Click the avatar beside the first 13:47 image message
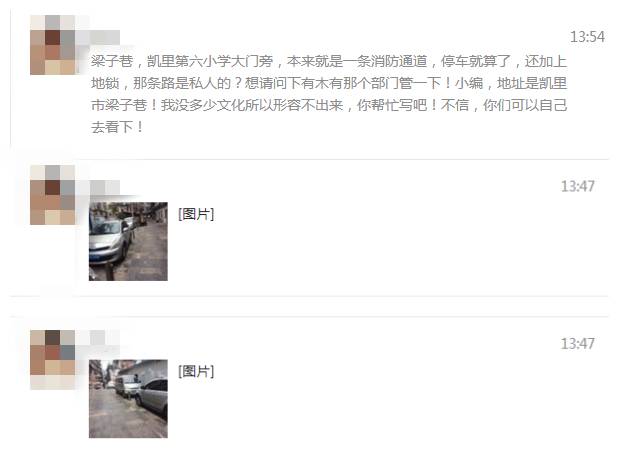The image size is (619, 461). [x=53, y=195]
